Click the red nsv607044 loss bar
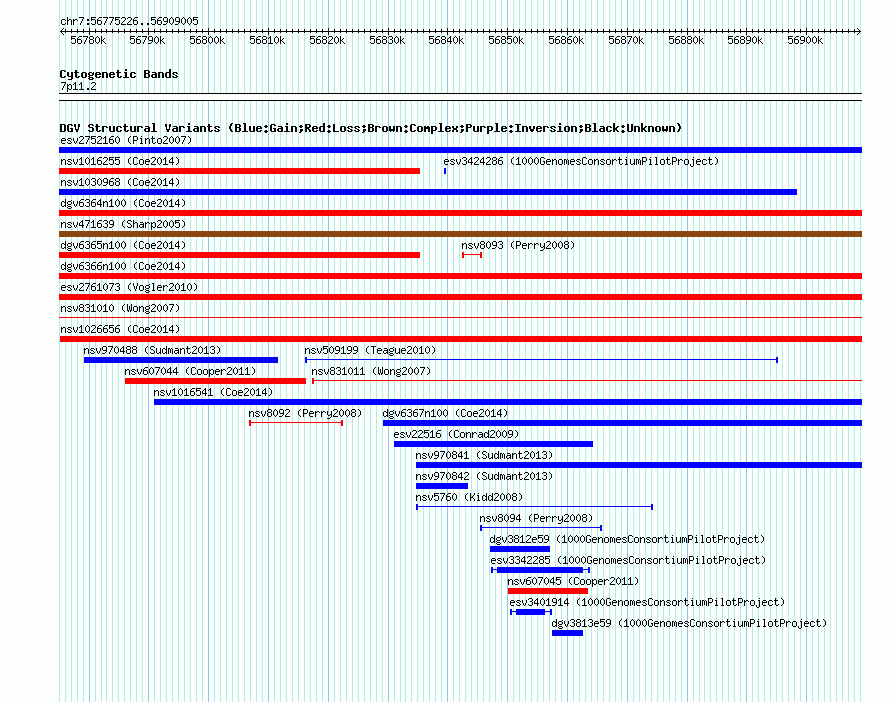This screenshot has width=890, height=702. [215, 381]
